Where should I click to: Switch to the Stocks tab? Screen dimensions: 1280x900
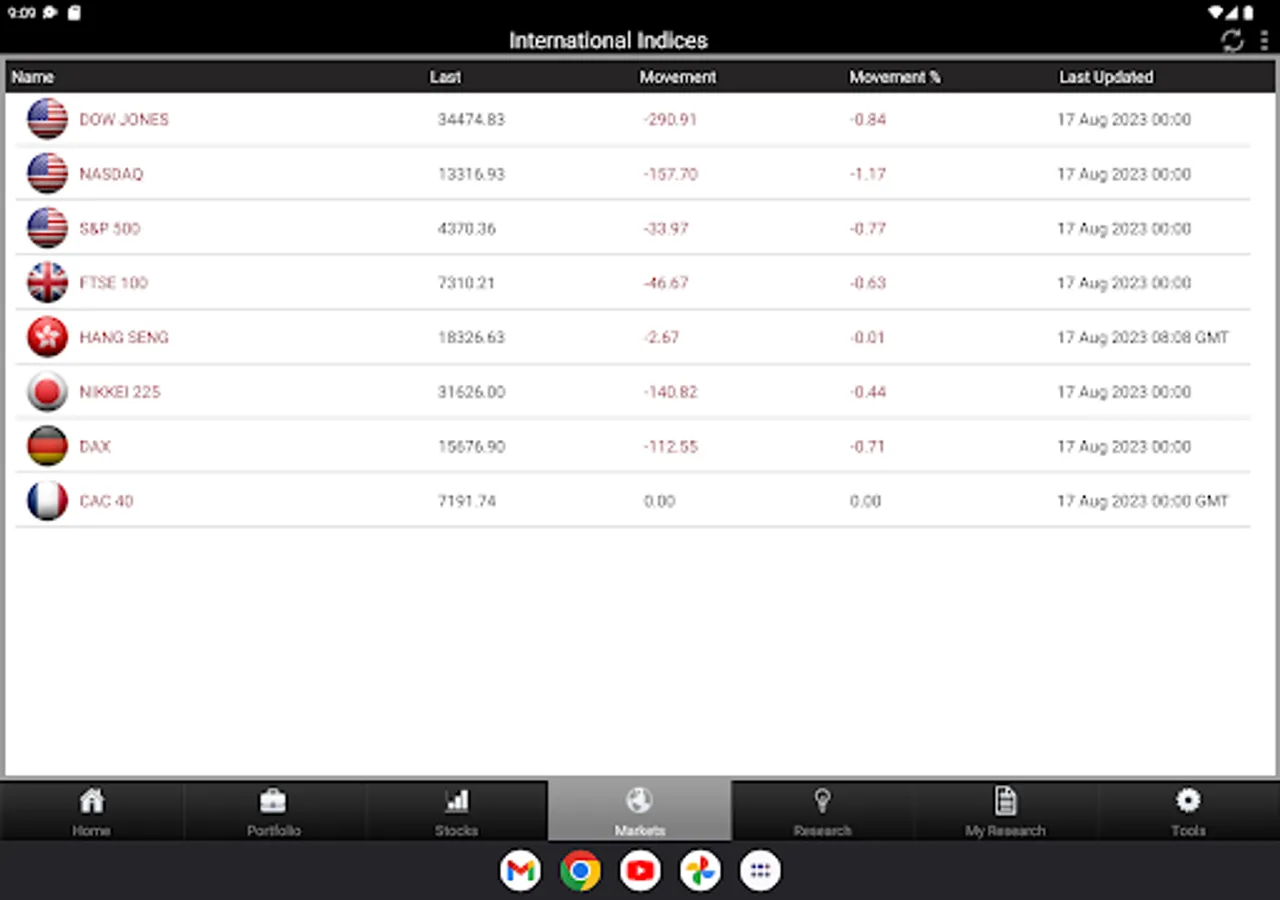click(456, 811)
